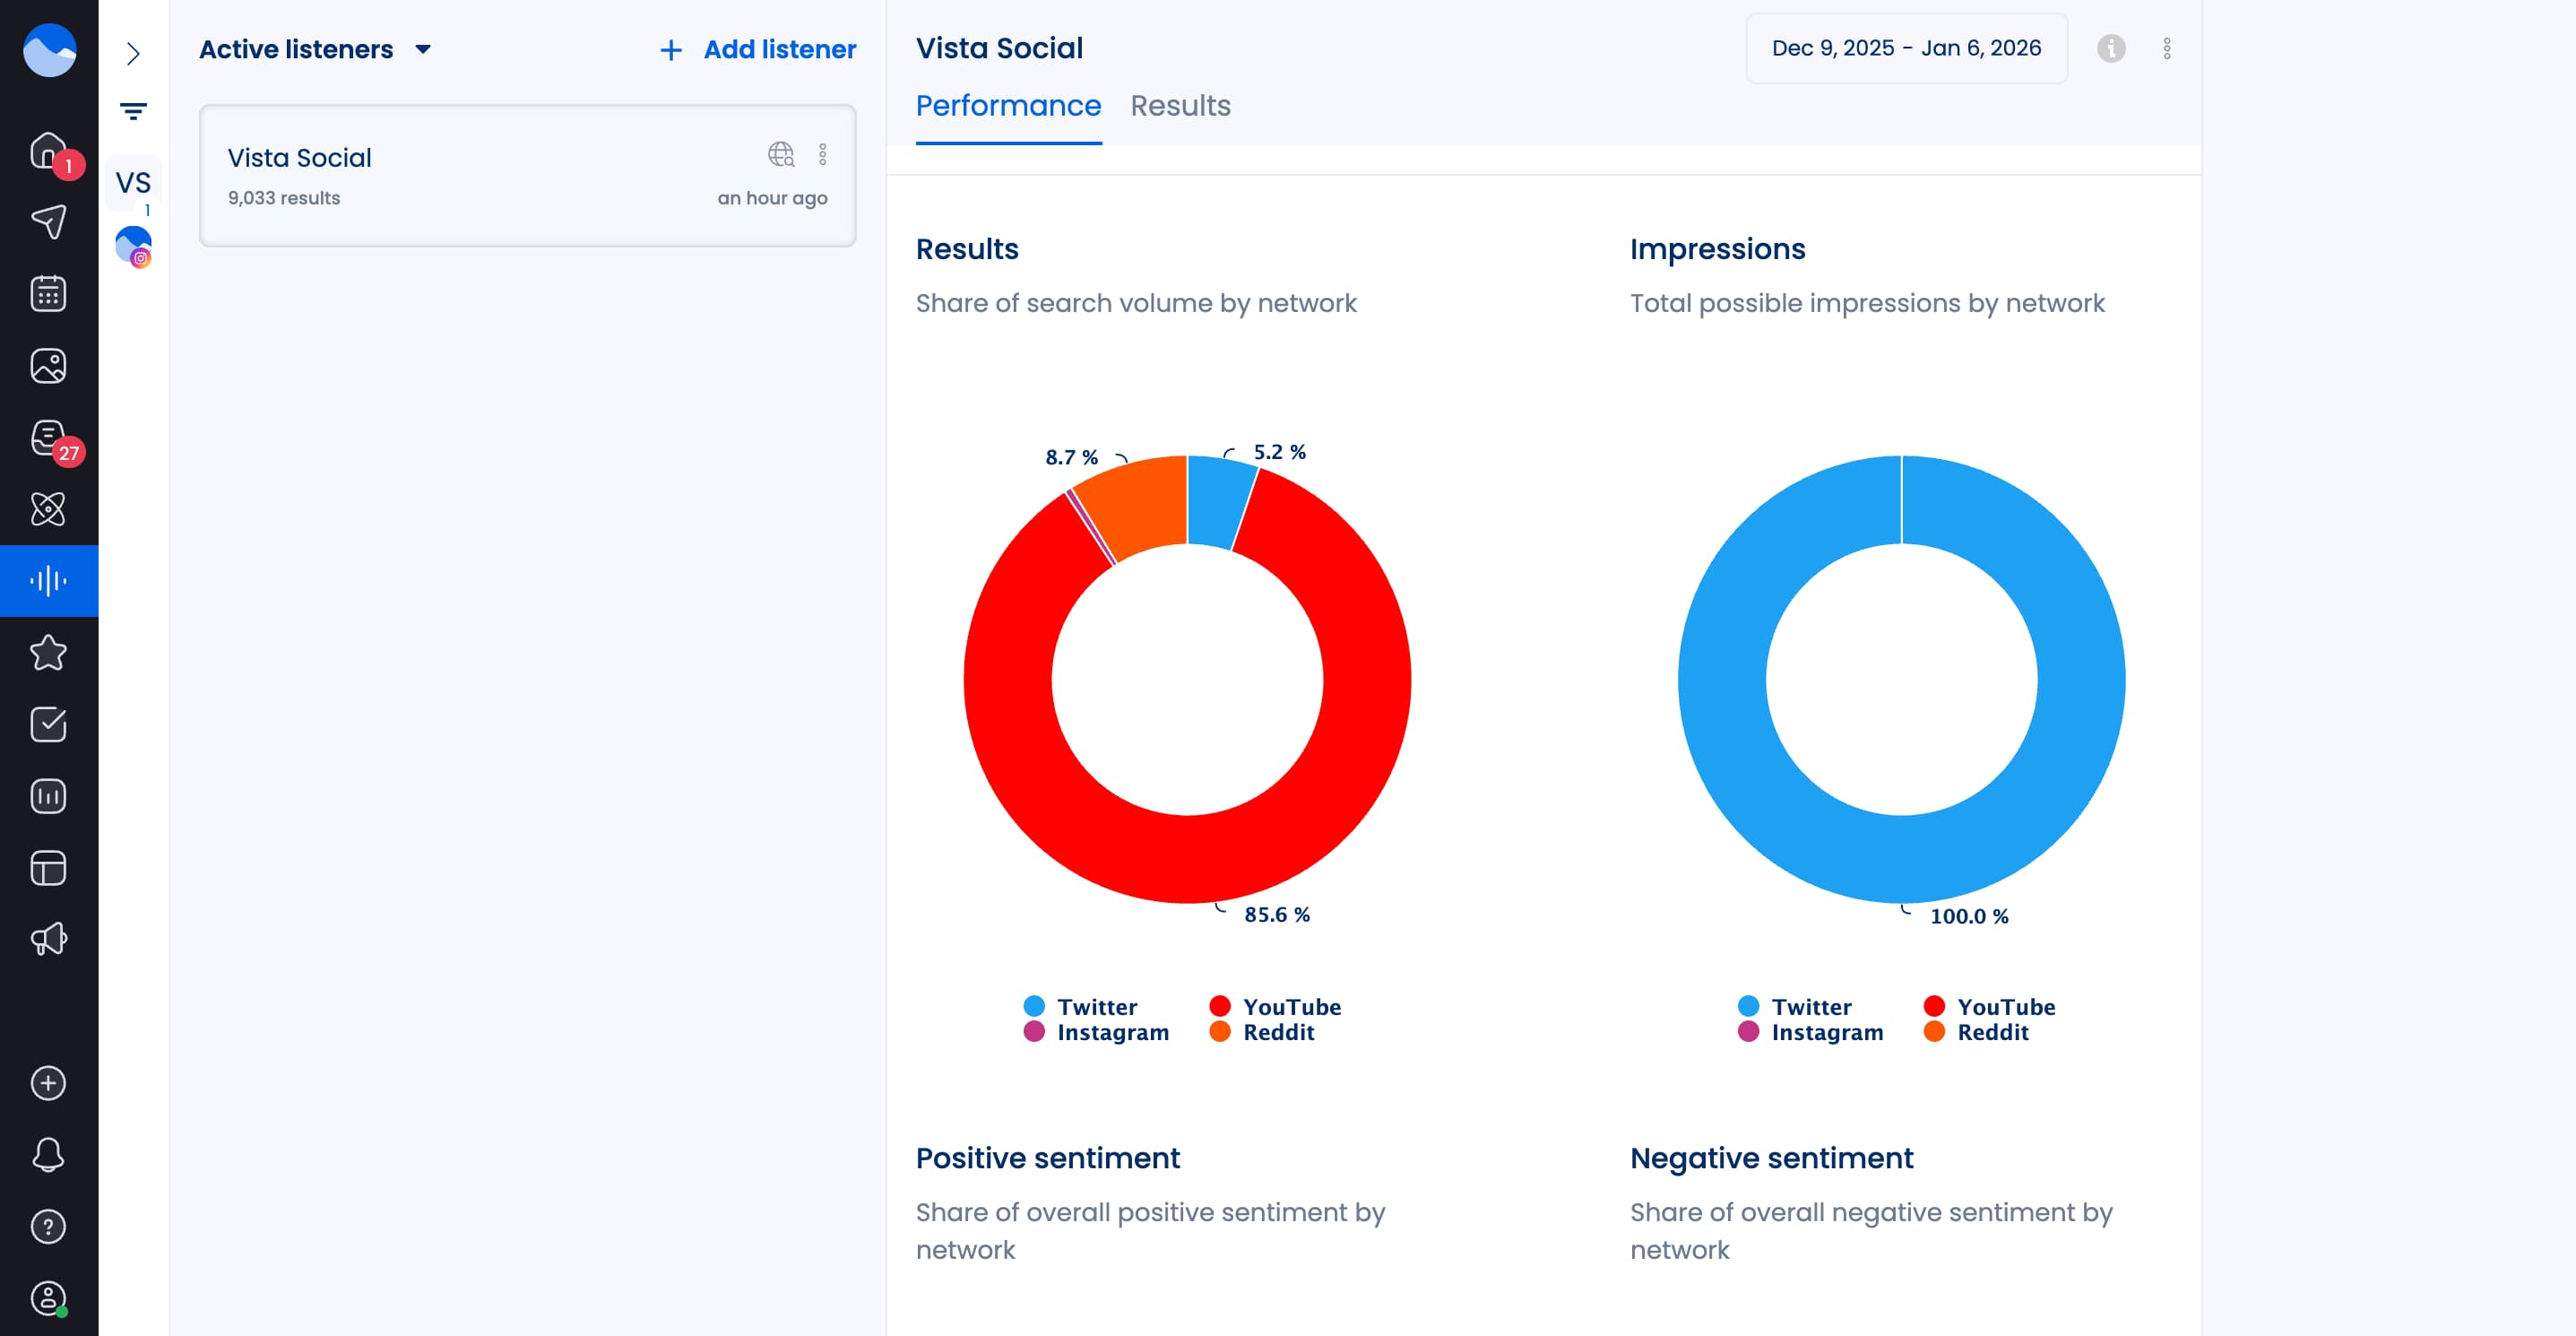Open the Advocacy megaphone icon
The height and width of the screenshot is (1336, 2576).
click(48, 937)
